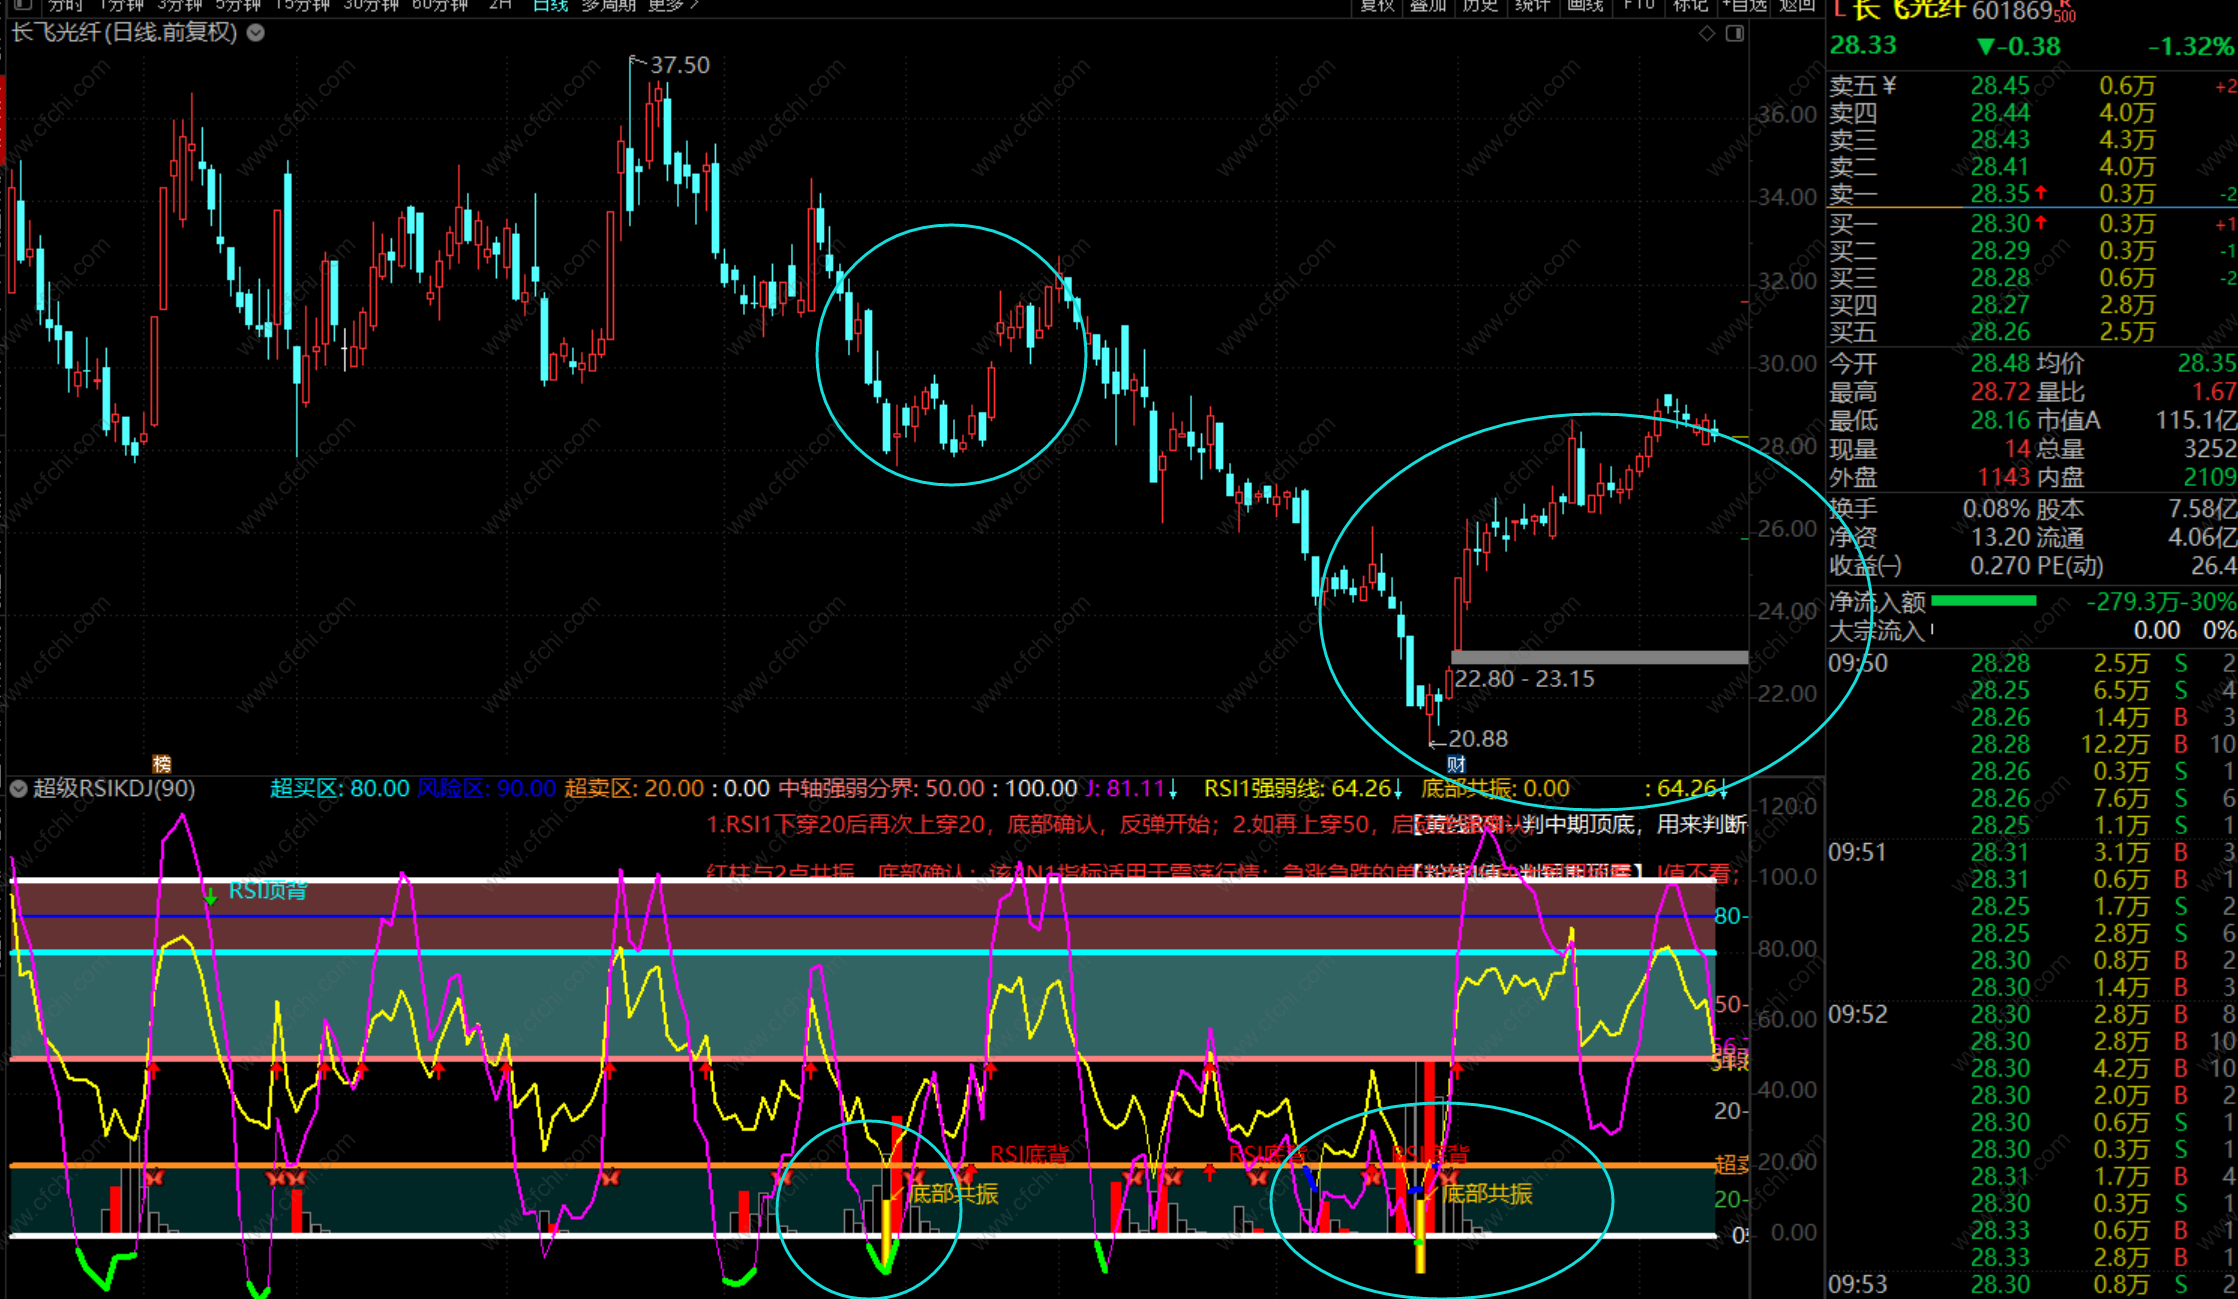Viewport: 2238px width, 1299px height.
Task: Switch to the 60分钟 period tab
Action: pyautogui.click(x=440, y=5)
